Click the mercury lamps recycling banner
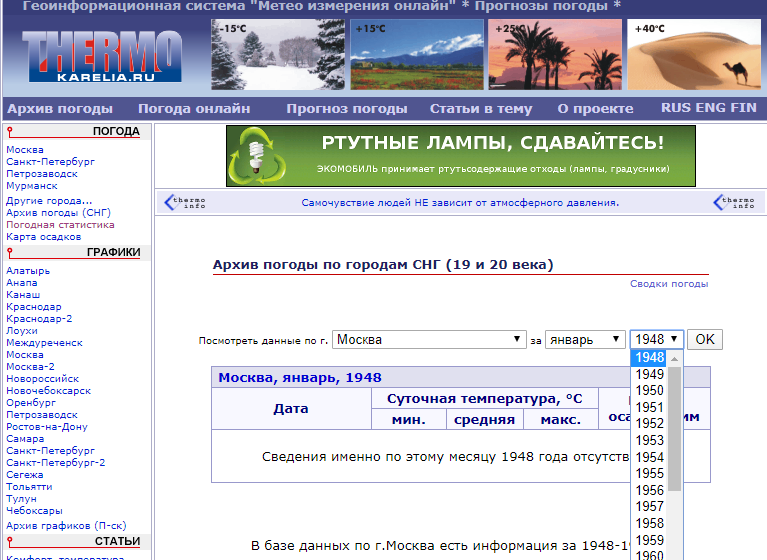Image resolution: width=767 pixels, height=560 pixels. (461, 156)
